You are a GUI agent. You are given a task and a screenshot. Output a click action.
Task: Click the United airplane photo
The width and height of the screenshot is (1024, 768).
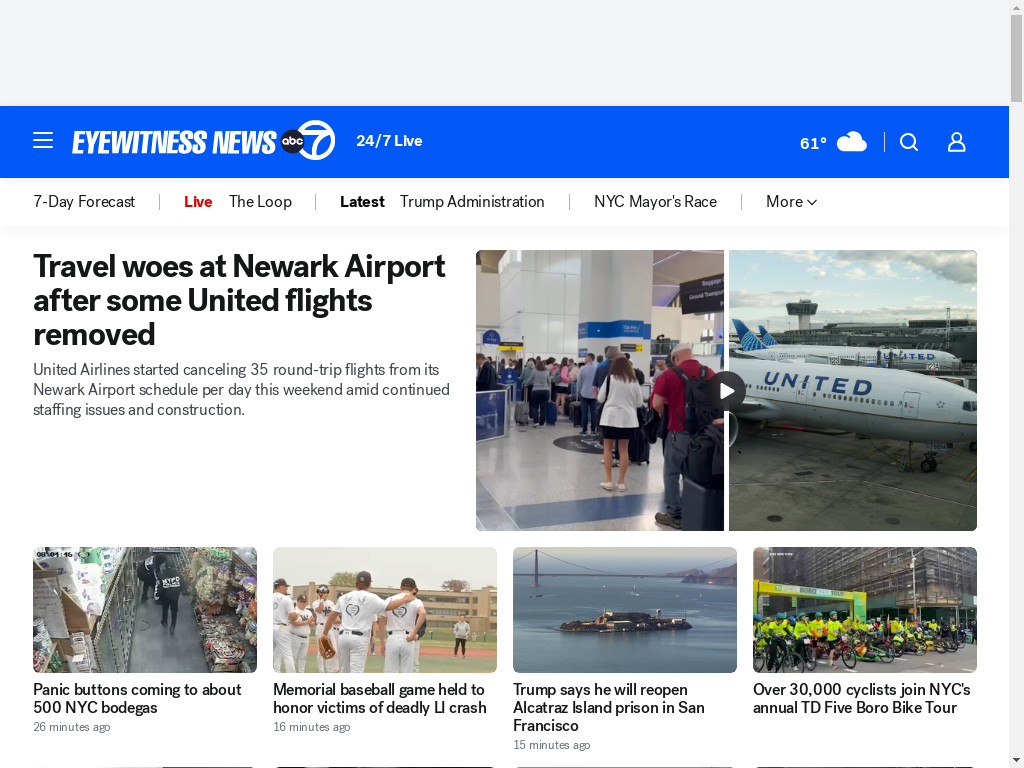pos(853,391)
